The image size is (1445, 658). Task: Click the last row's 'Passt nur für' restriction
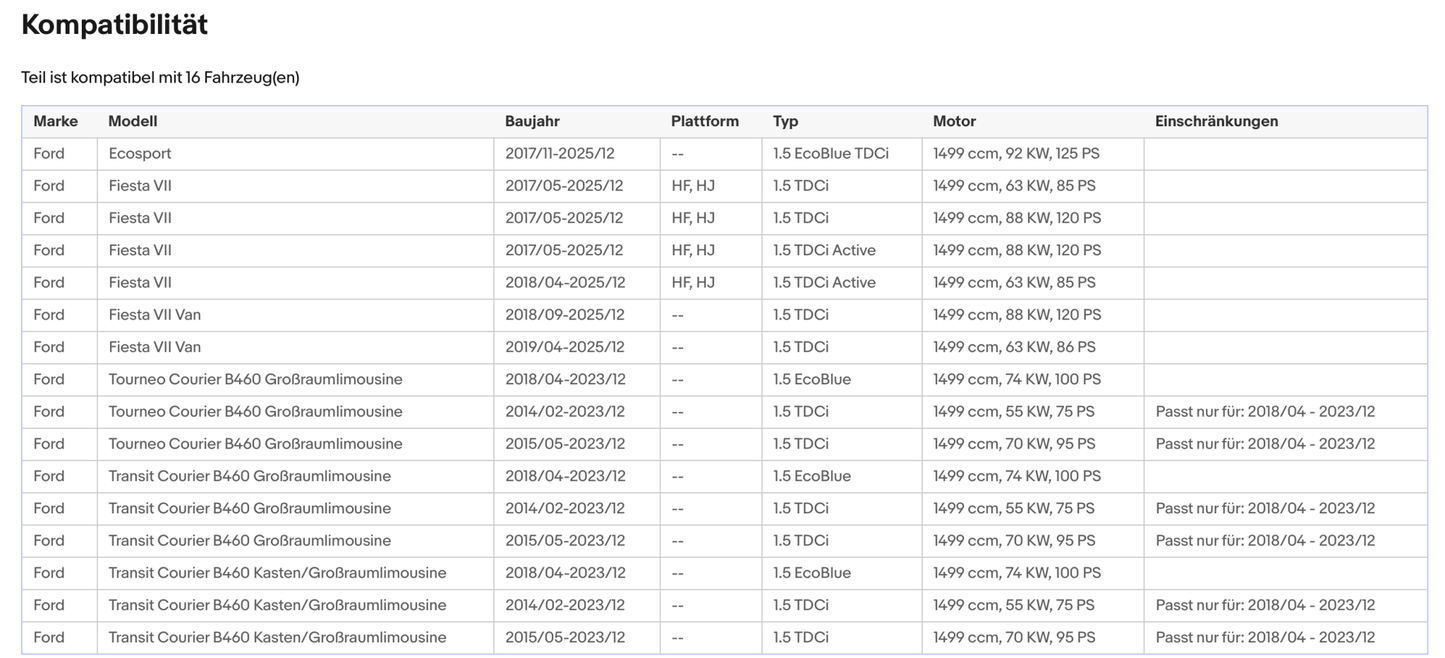pyautogui.click(x=1265, y=638)
